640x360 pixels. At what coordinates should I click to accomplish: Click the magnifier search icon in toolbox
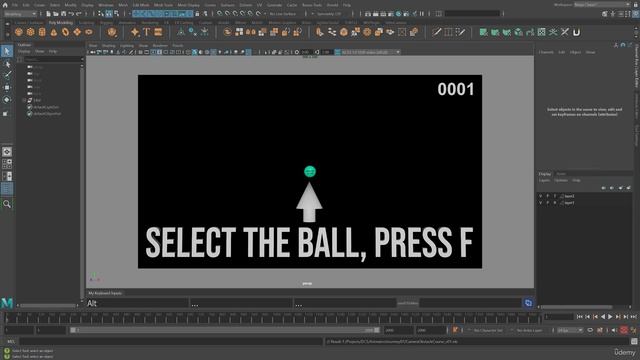tap(7, 204)
